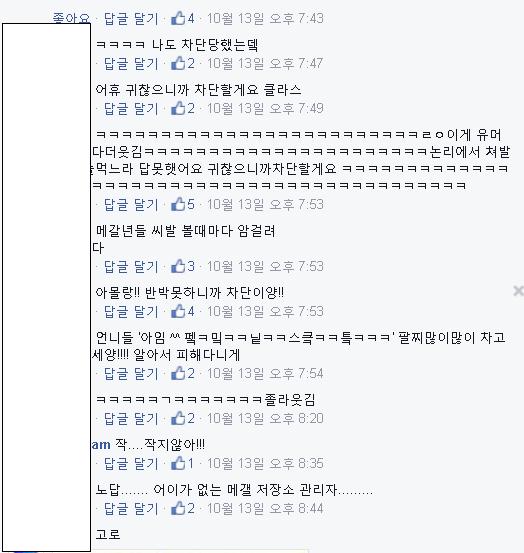Open the 10월 13일 오후 7:53 timestamp with 5 likes

(265, 205)
